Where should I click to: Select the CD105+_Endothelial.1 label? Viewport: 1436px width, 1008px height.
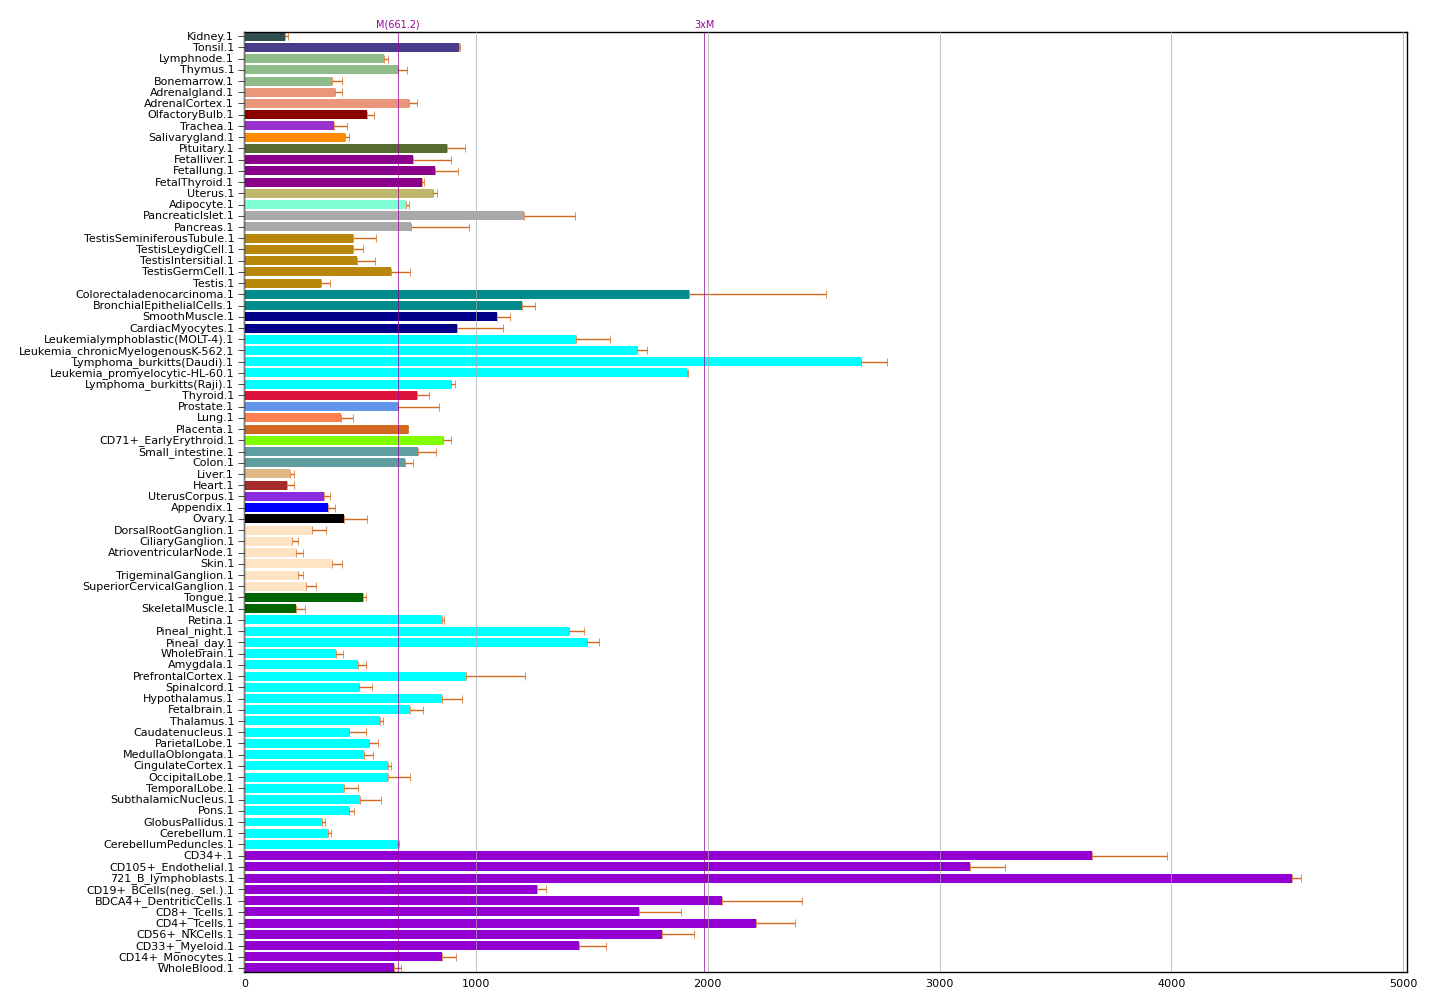[171, 867]
